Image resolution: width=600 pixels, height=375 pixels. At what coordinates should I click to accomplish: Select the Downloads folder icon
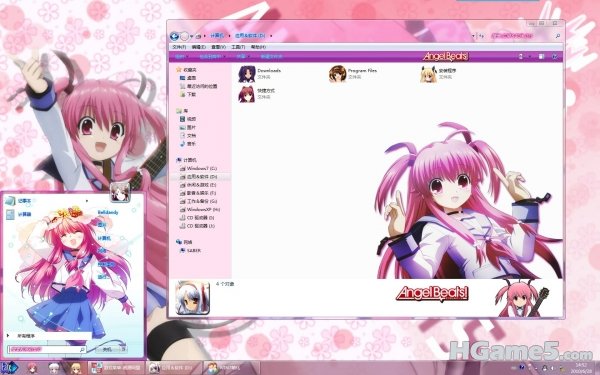pyautogui.click(x=247, y=74)
